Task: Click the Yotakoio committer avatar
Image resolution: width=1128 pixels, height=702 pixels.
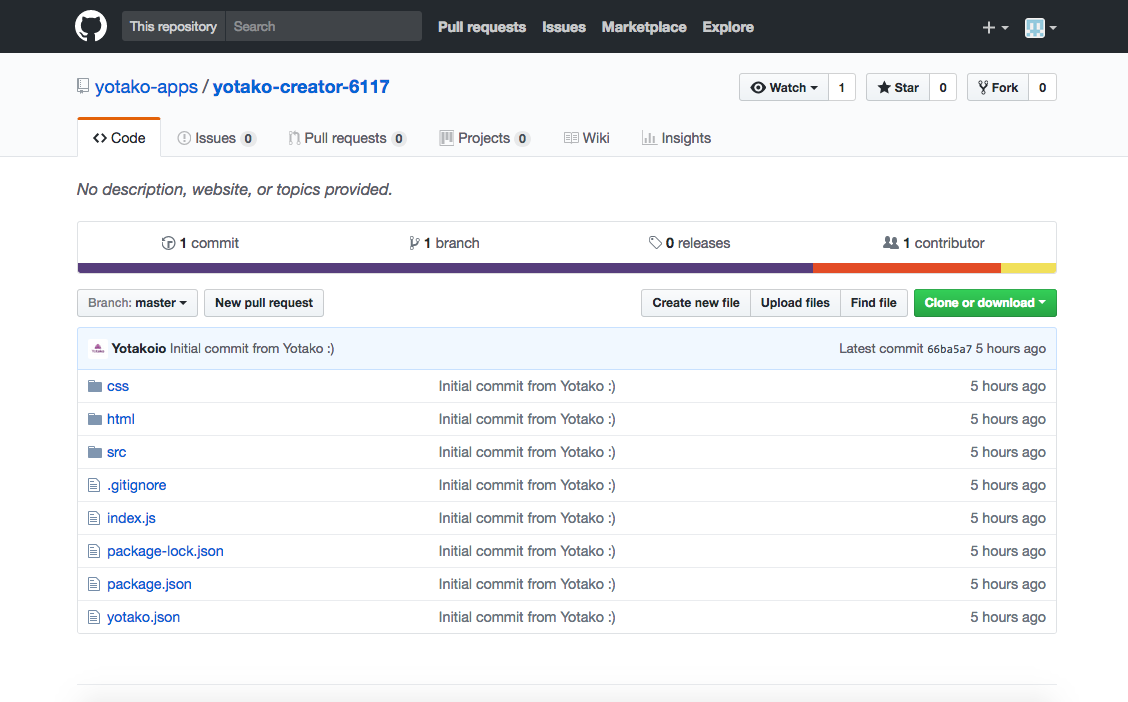Action: pyautogui.click(x=98, y=349)
